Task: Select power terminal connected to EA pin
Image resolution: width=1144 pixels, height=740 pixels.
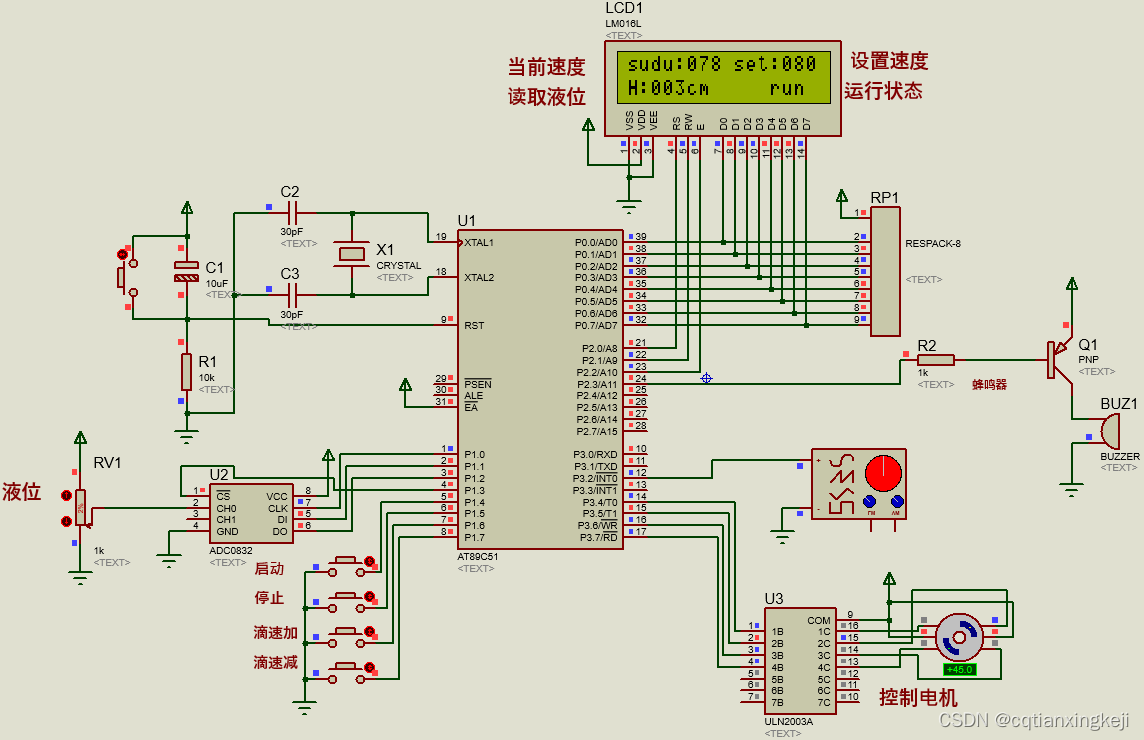Action: point(406,384)
